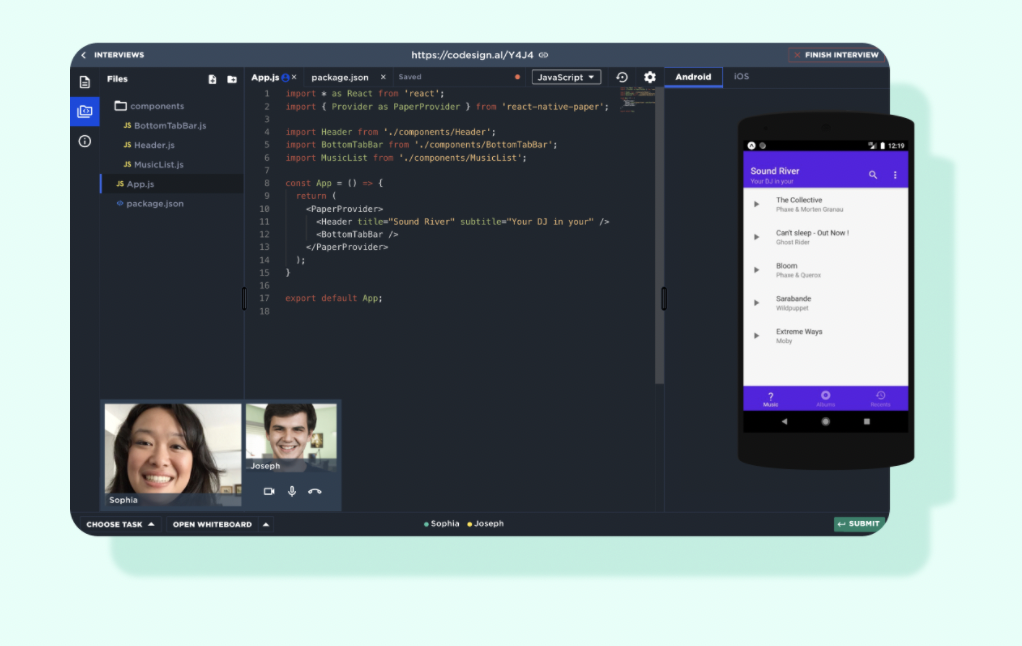Click the 'export default App;' code line
The image size is (1022, 646).
pos(334,298)
